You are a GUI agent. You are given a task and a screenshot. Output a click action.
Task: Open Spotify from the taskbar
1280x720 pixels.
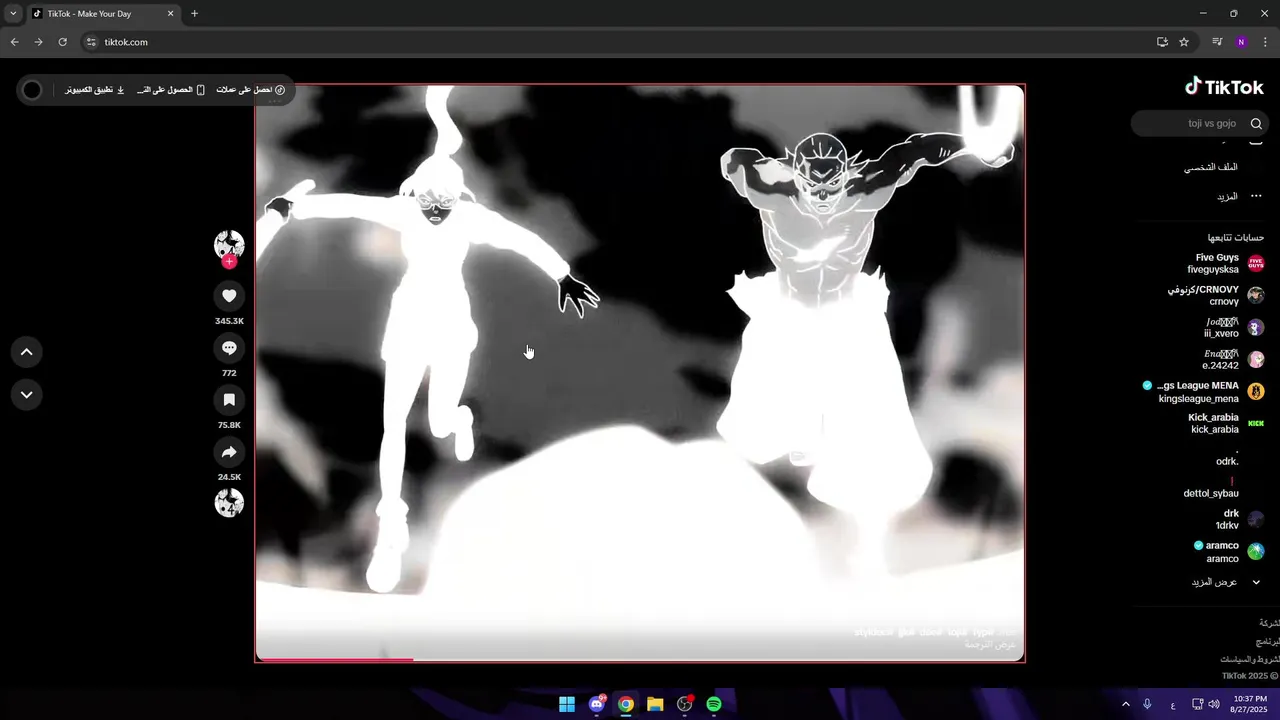coord(714,704)
